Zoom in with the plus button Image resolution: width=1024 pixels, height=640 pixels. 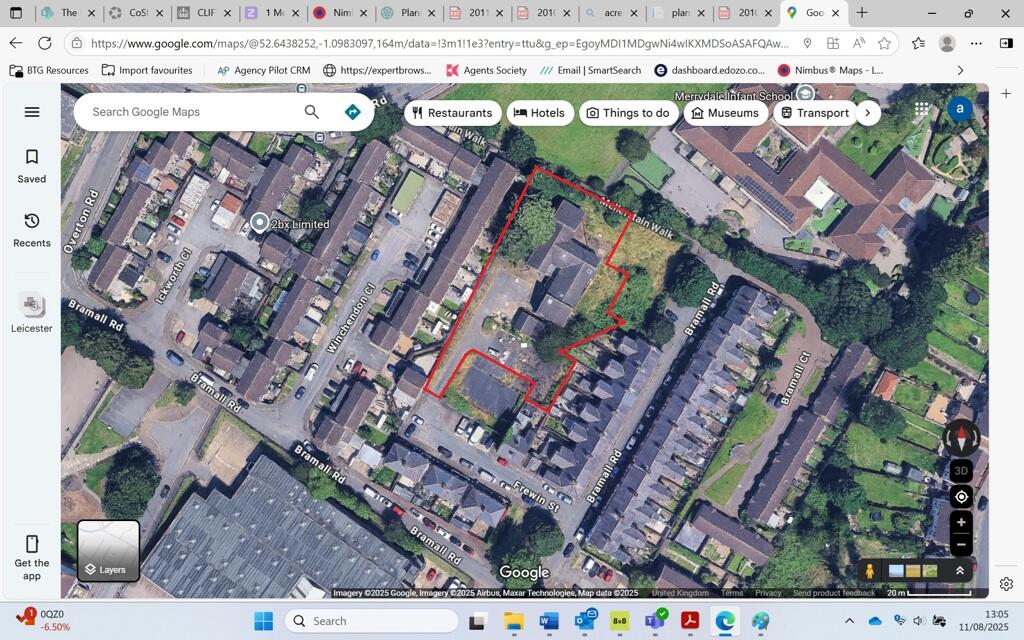click(961, 522)
